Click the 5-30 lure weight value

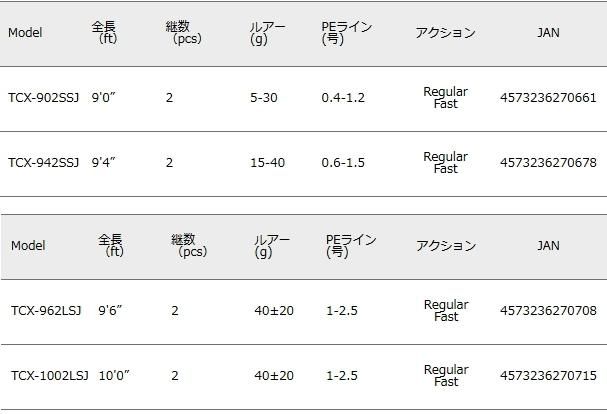point(264,98)
